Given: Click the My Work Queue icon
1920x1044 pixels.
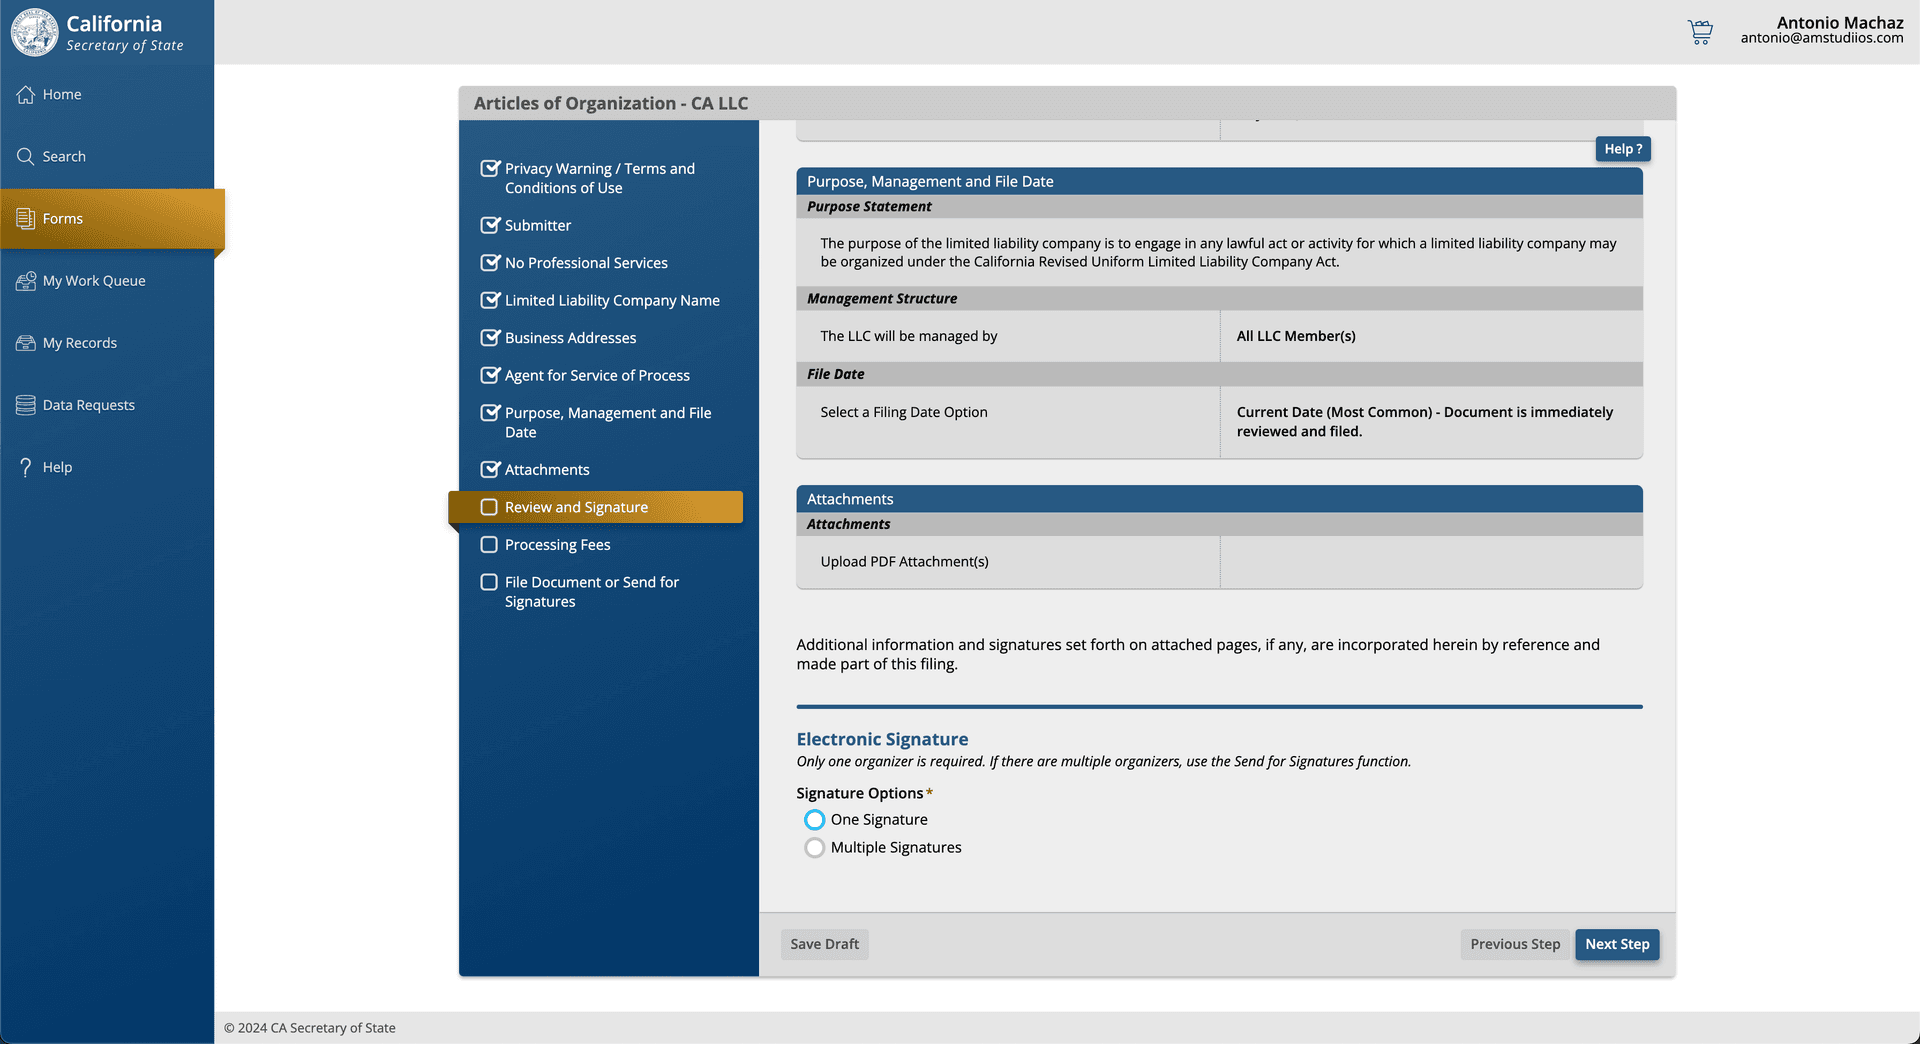Looking at the screenshot, I should 26,281.
